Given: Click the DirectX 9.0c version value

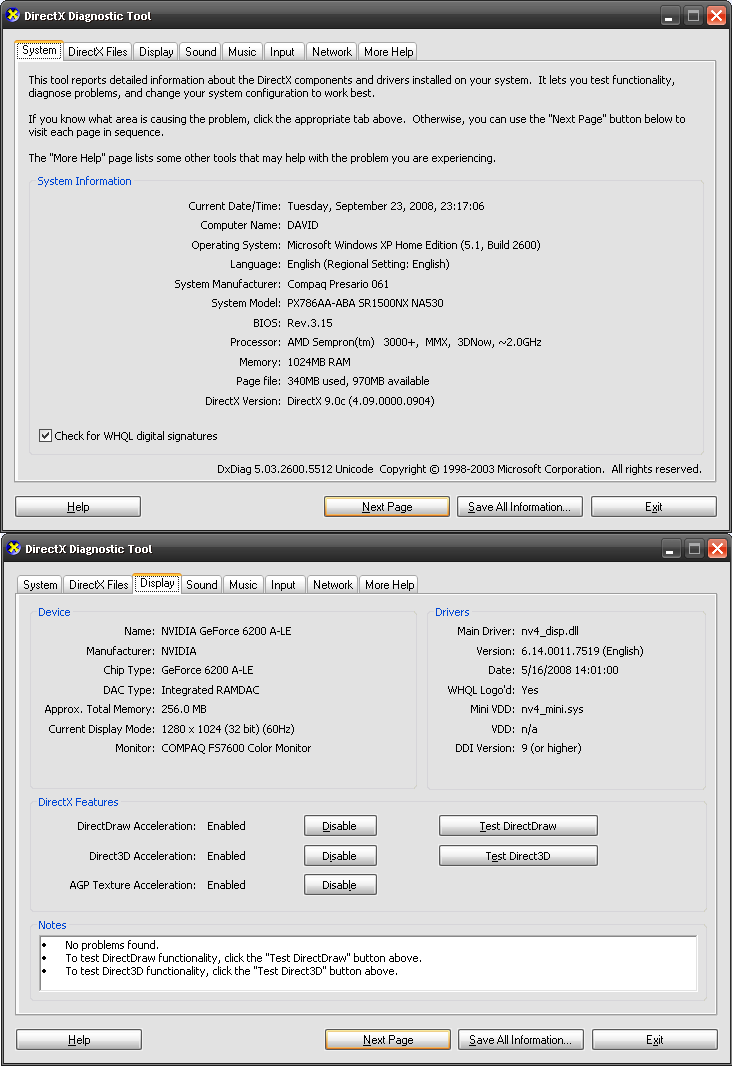Looking at the screenshot, I should pos(360,401).
